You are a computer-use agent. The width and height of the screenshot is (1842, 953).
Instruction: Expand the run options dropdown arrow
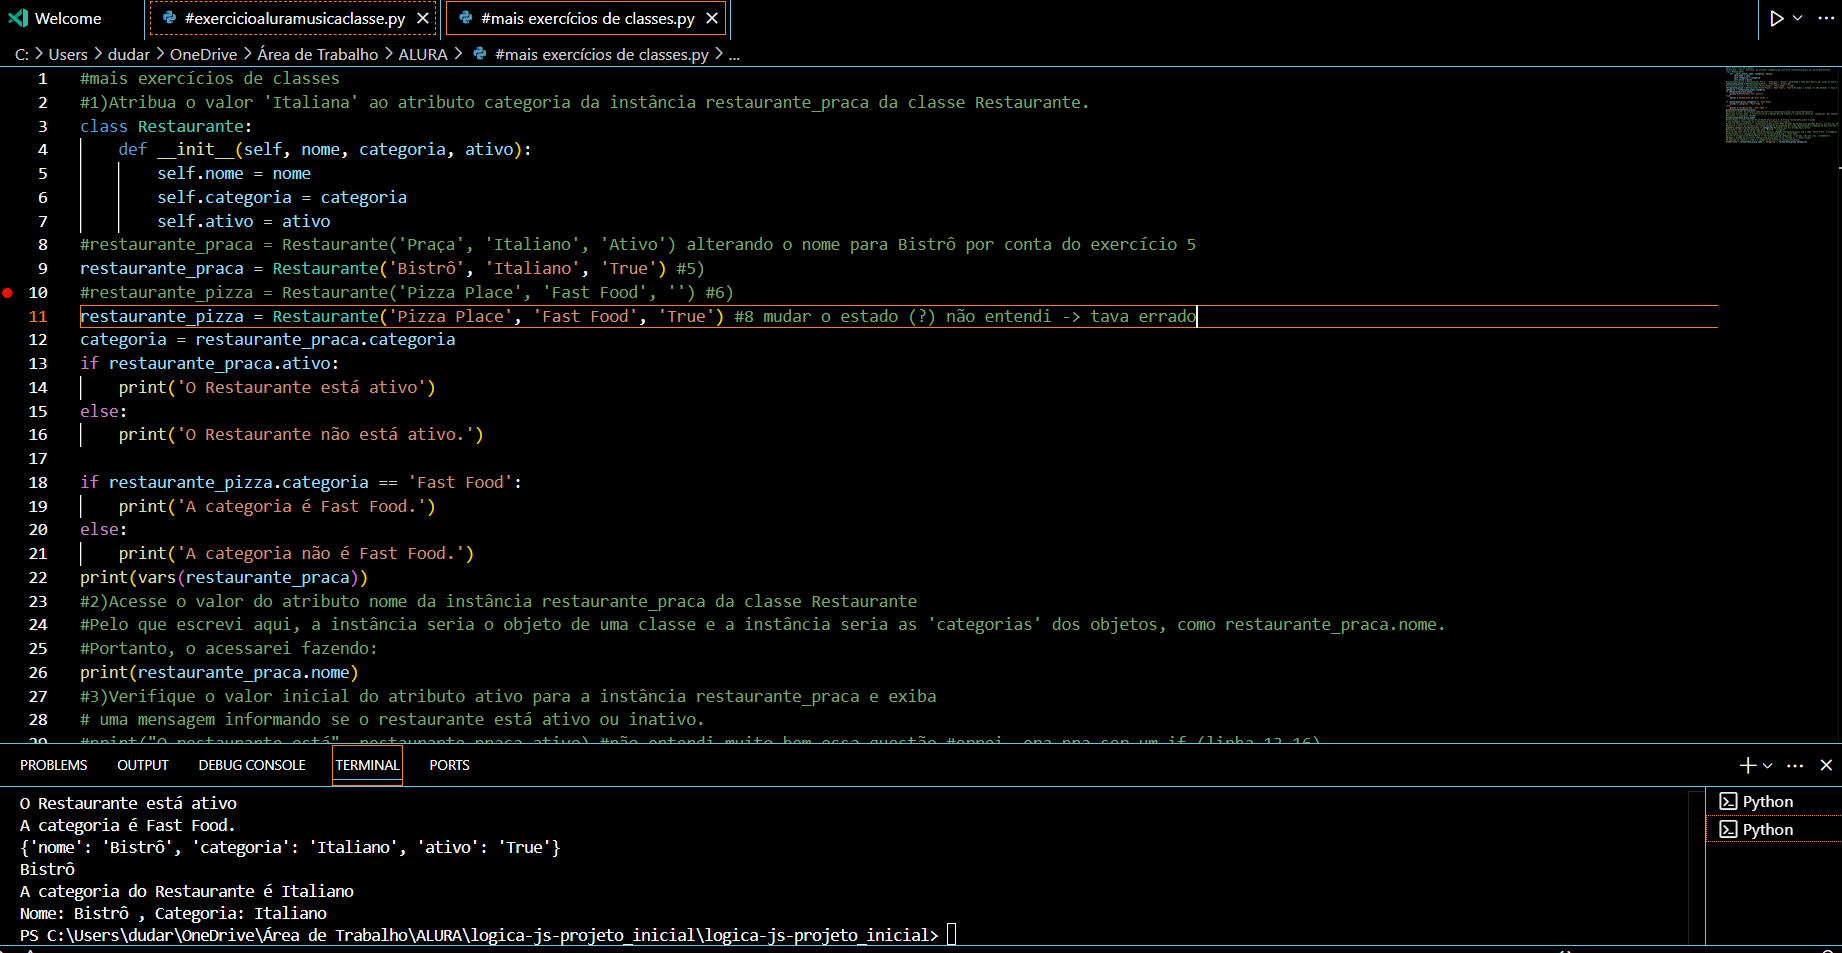(x=1798, y=18)
